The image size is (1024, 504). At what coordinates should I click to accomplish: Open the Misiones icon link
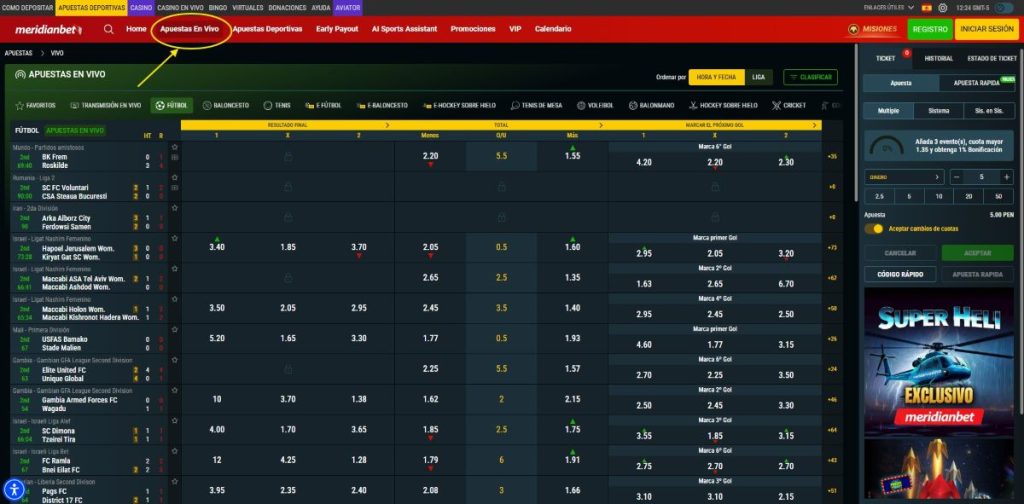point(872,29)
